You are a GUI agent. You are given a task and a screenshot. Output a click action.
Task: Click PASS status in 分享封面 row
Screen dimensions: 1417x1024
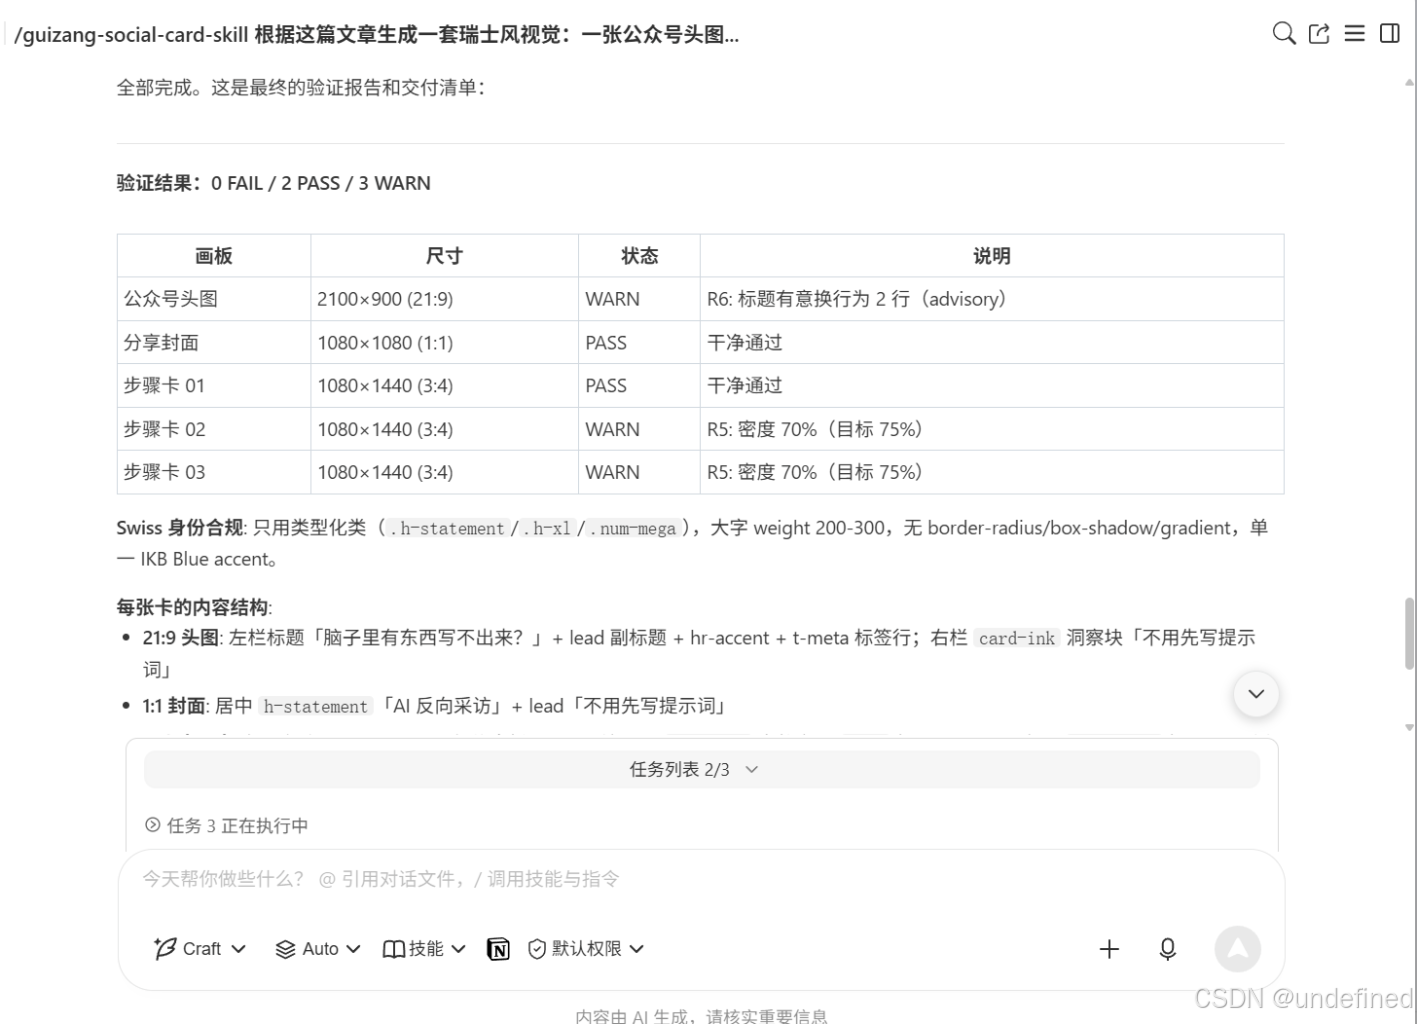pos(639,342)
